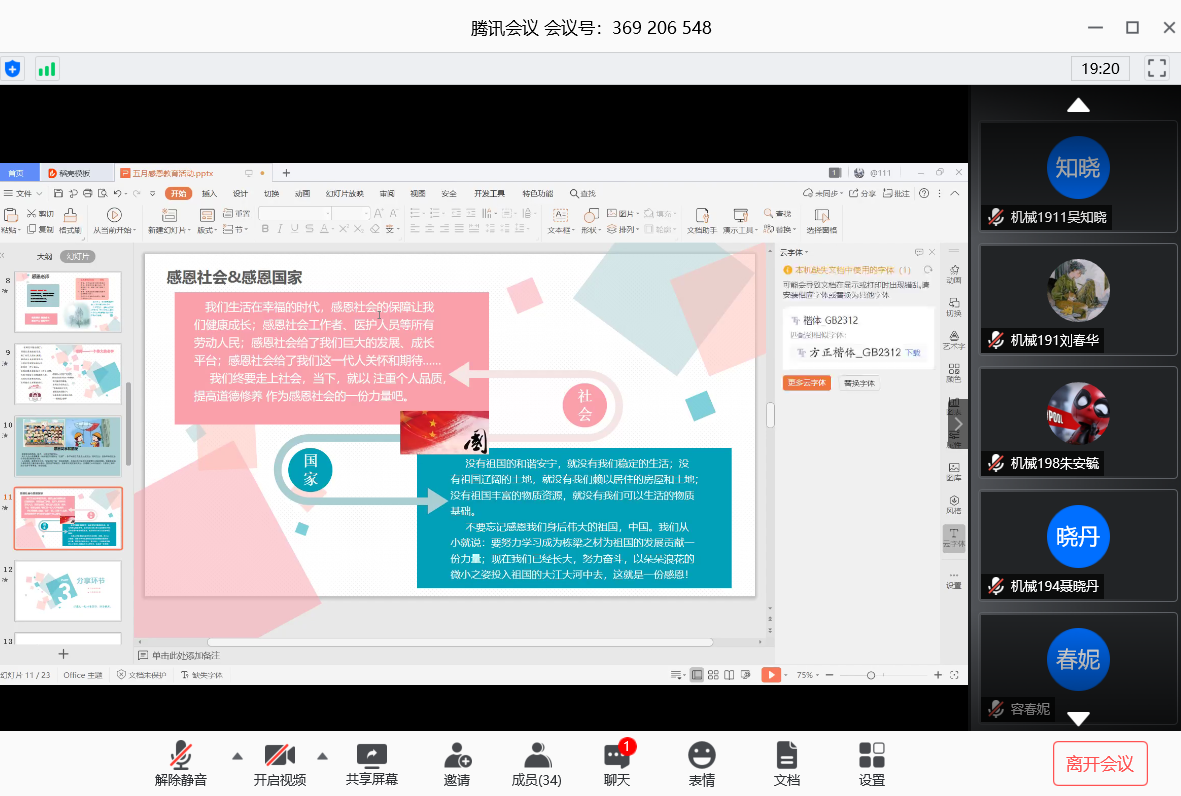The width and height of the screenshot is (1181, 796).
Task: Open 共享屏幕 screen sharing
Action: point(371,765)
